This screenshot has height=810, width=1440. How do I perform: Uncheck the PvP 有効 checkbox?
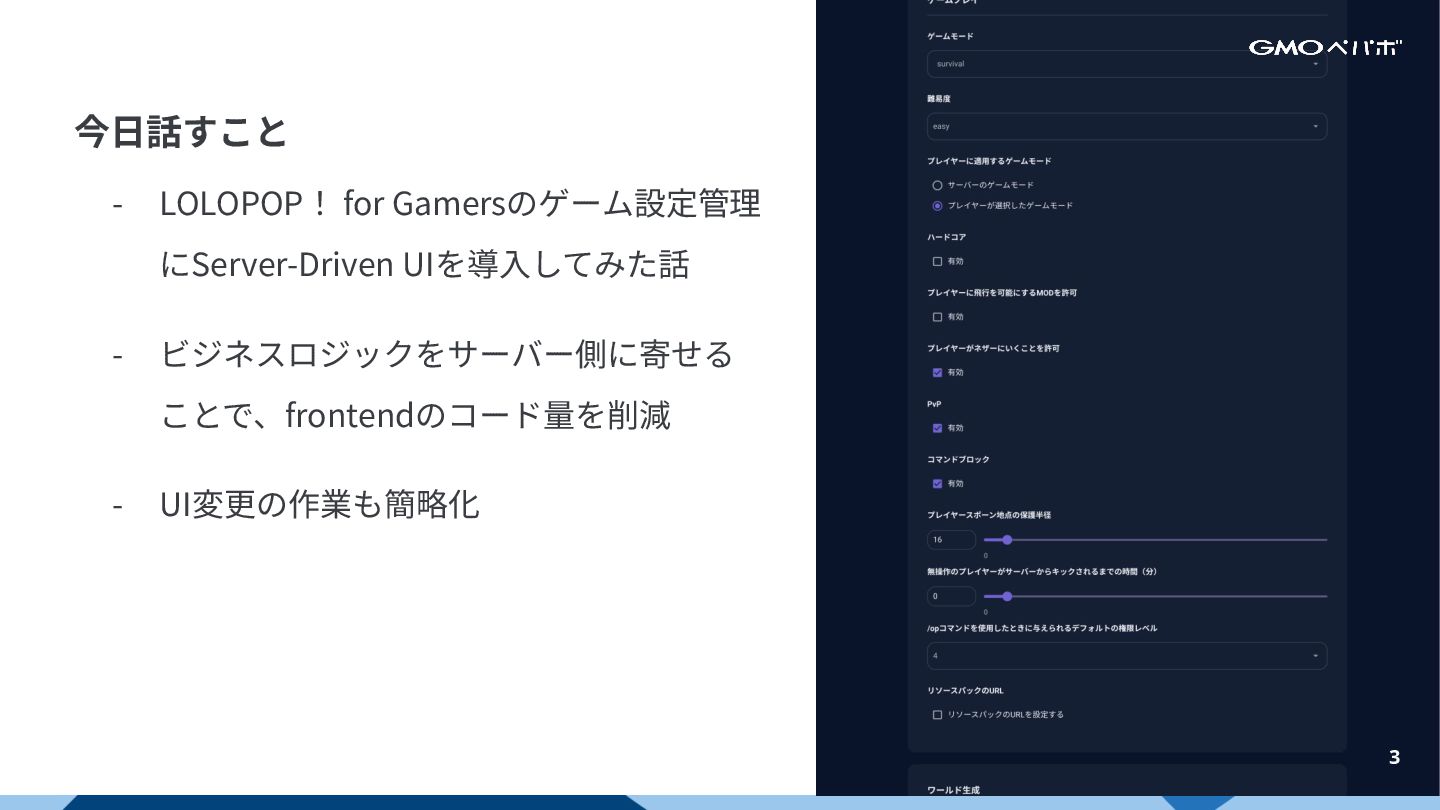click(937, 428)
